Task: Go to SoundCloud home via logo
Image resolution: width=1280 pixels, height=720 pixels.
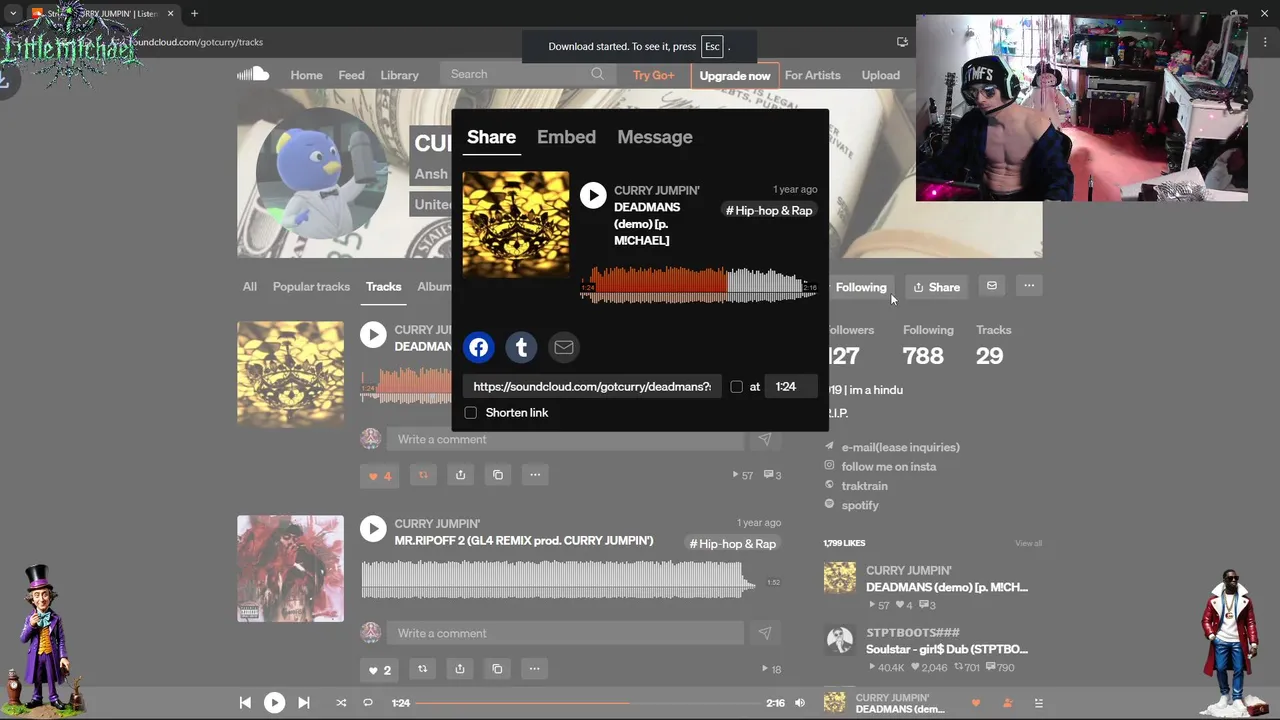Action: tap(253, 74)
